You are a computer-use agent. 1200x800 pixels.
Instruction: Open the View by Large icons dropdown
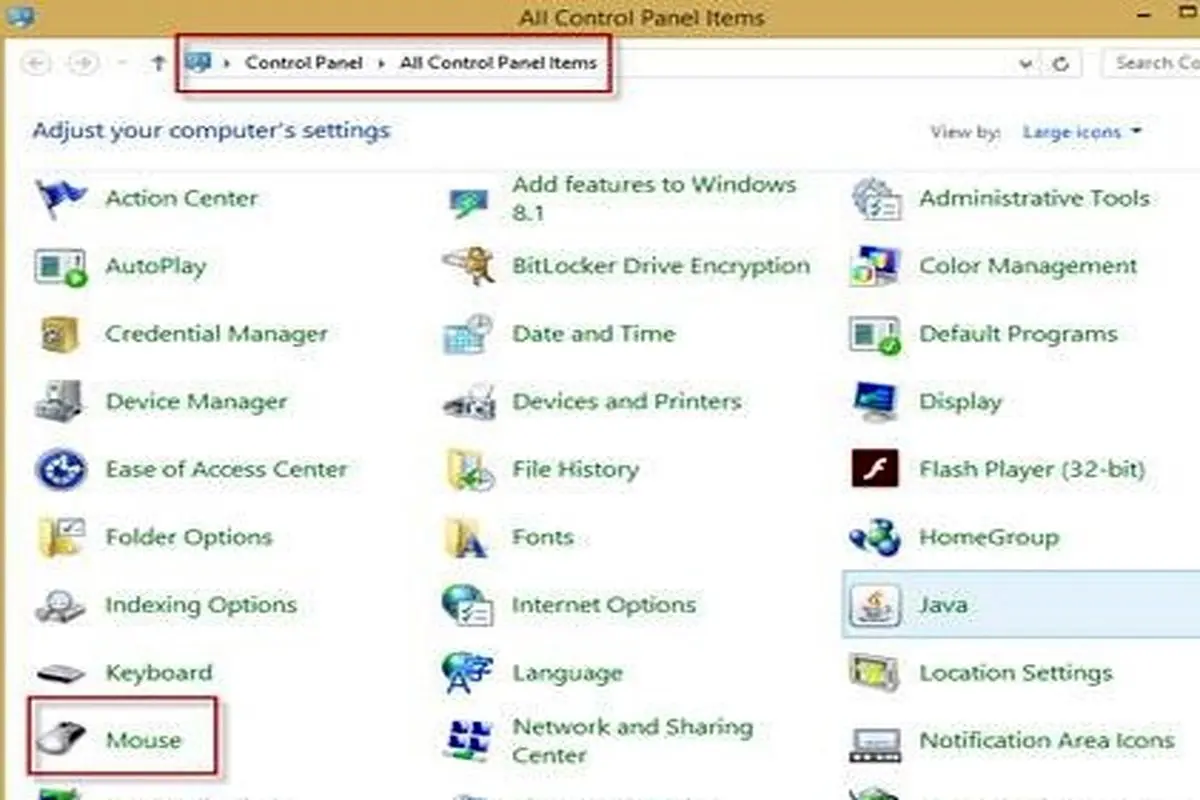pyautogui.click(x=1082, y=132)
